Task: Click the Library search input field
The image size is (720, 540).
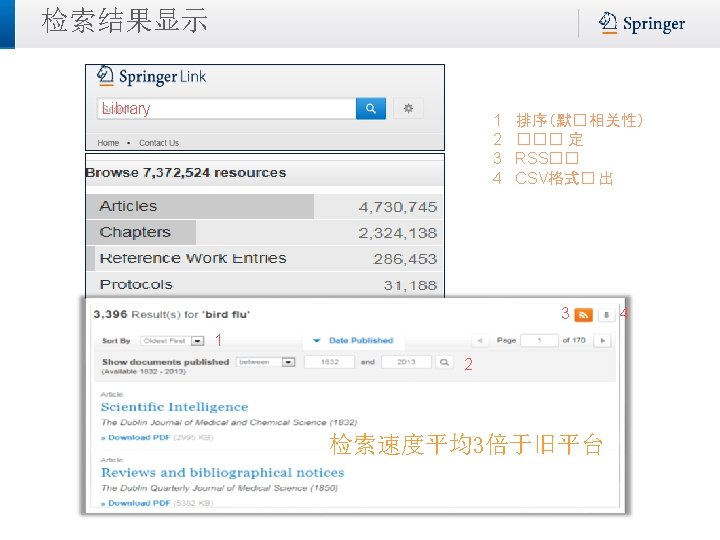Action: (227, 108)
